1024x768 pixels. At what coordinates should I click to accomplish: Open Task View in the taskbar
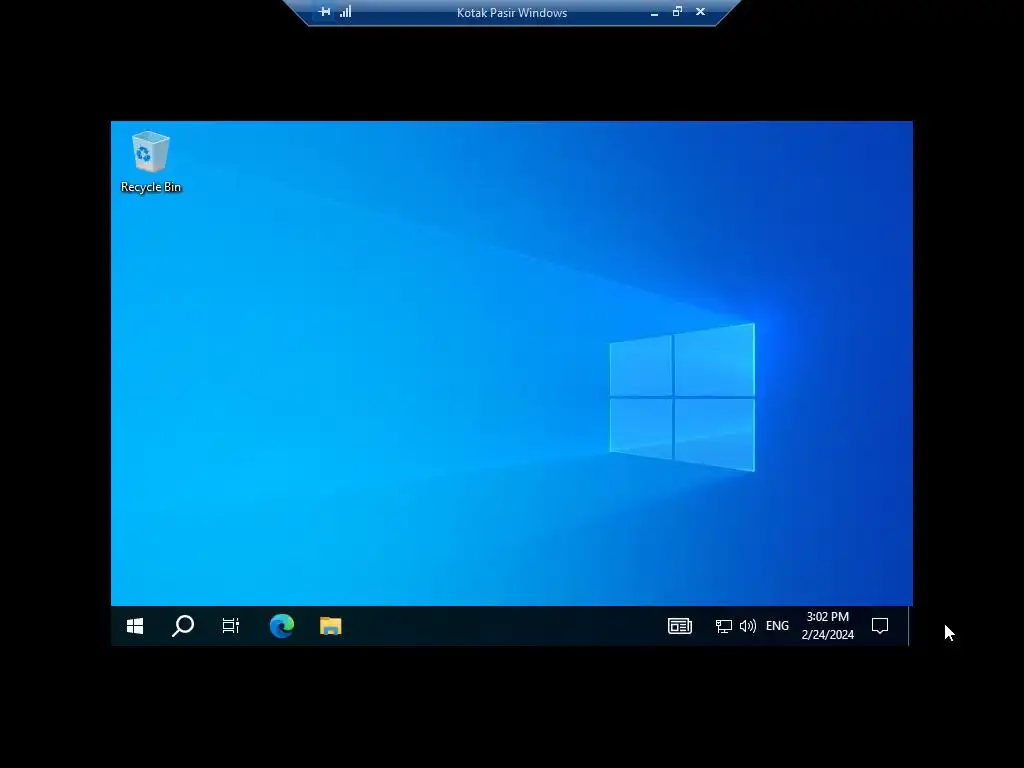click(x=231, y=626)
